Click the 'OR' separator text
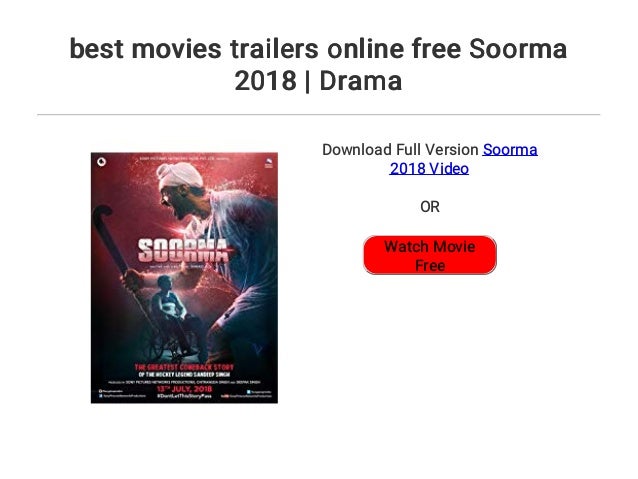The image size is (638, 479). (x=430, y=207)
